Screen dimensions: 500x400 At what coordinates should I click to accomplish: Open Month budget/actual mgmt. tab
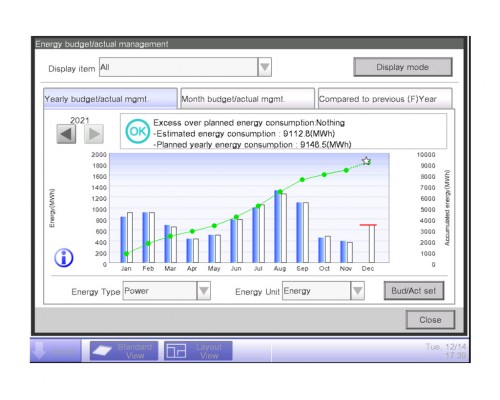[x=247, y=99]
